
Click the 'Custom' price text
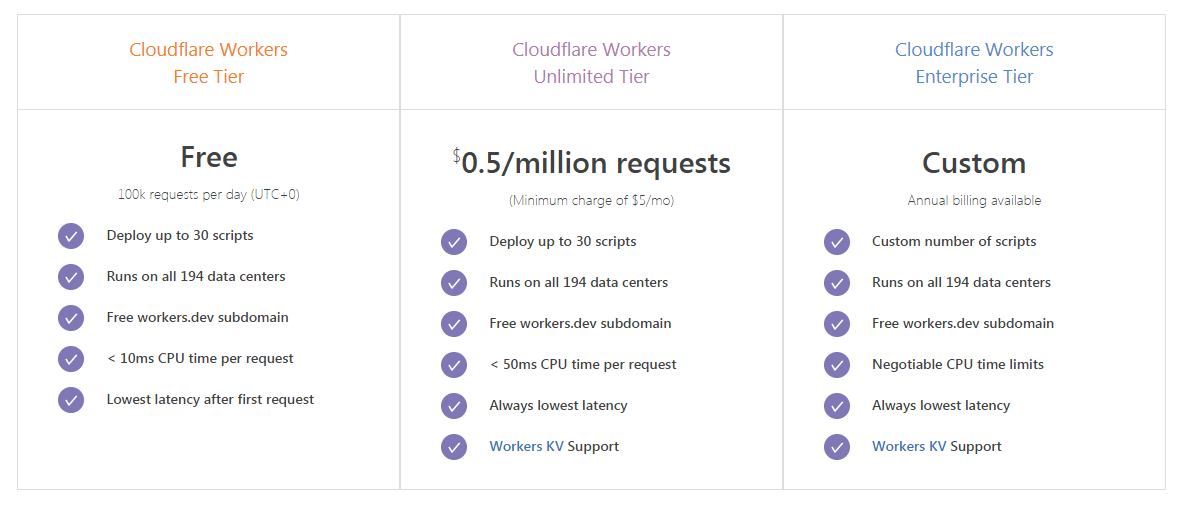click(x=974, y=164)
